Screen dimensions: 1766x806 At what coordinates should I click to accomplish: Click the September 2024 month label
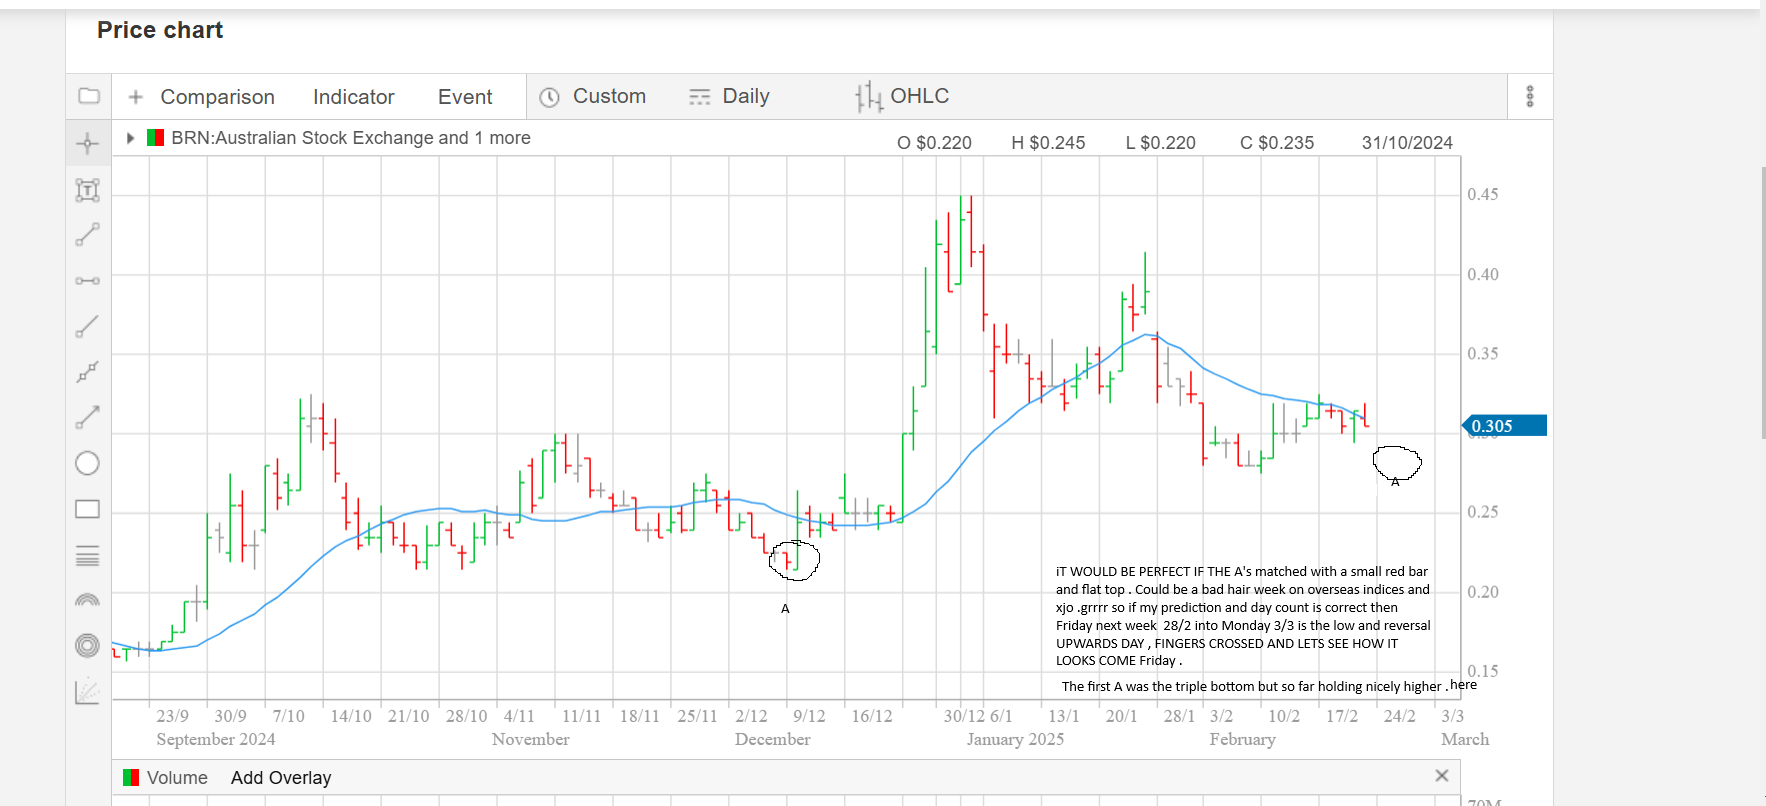tap(216, 739)
